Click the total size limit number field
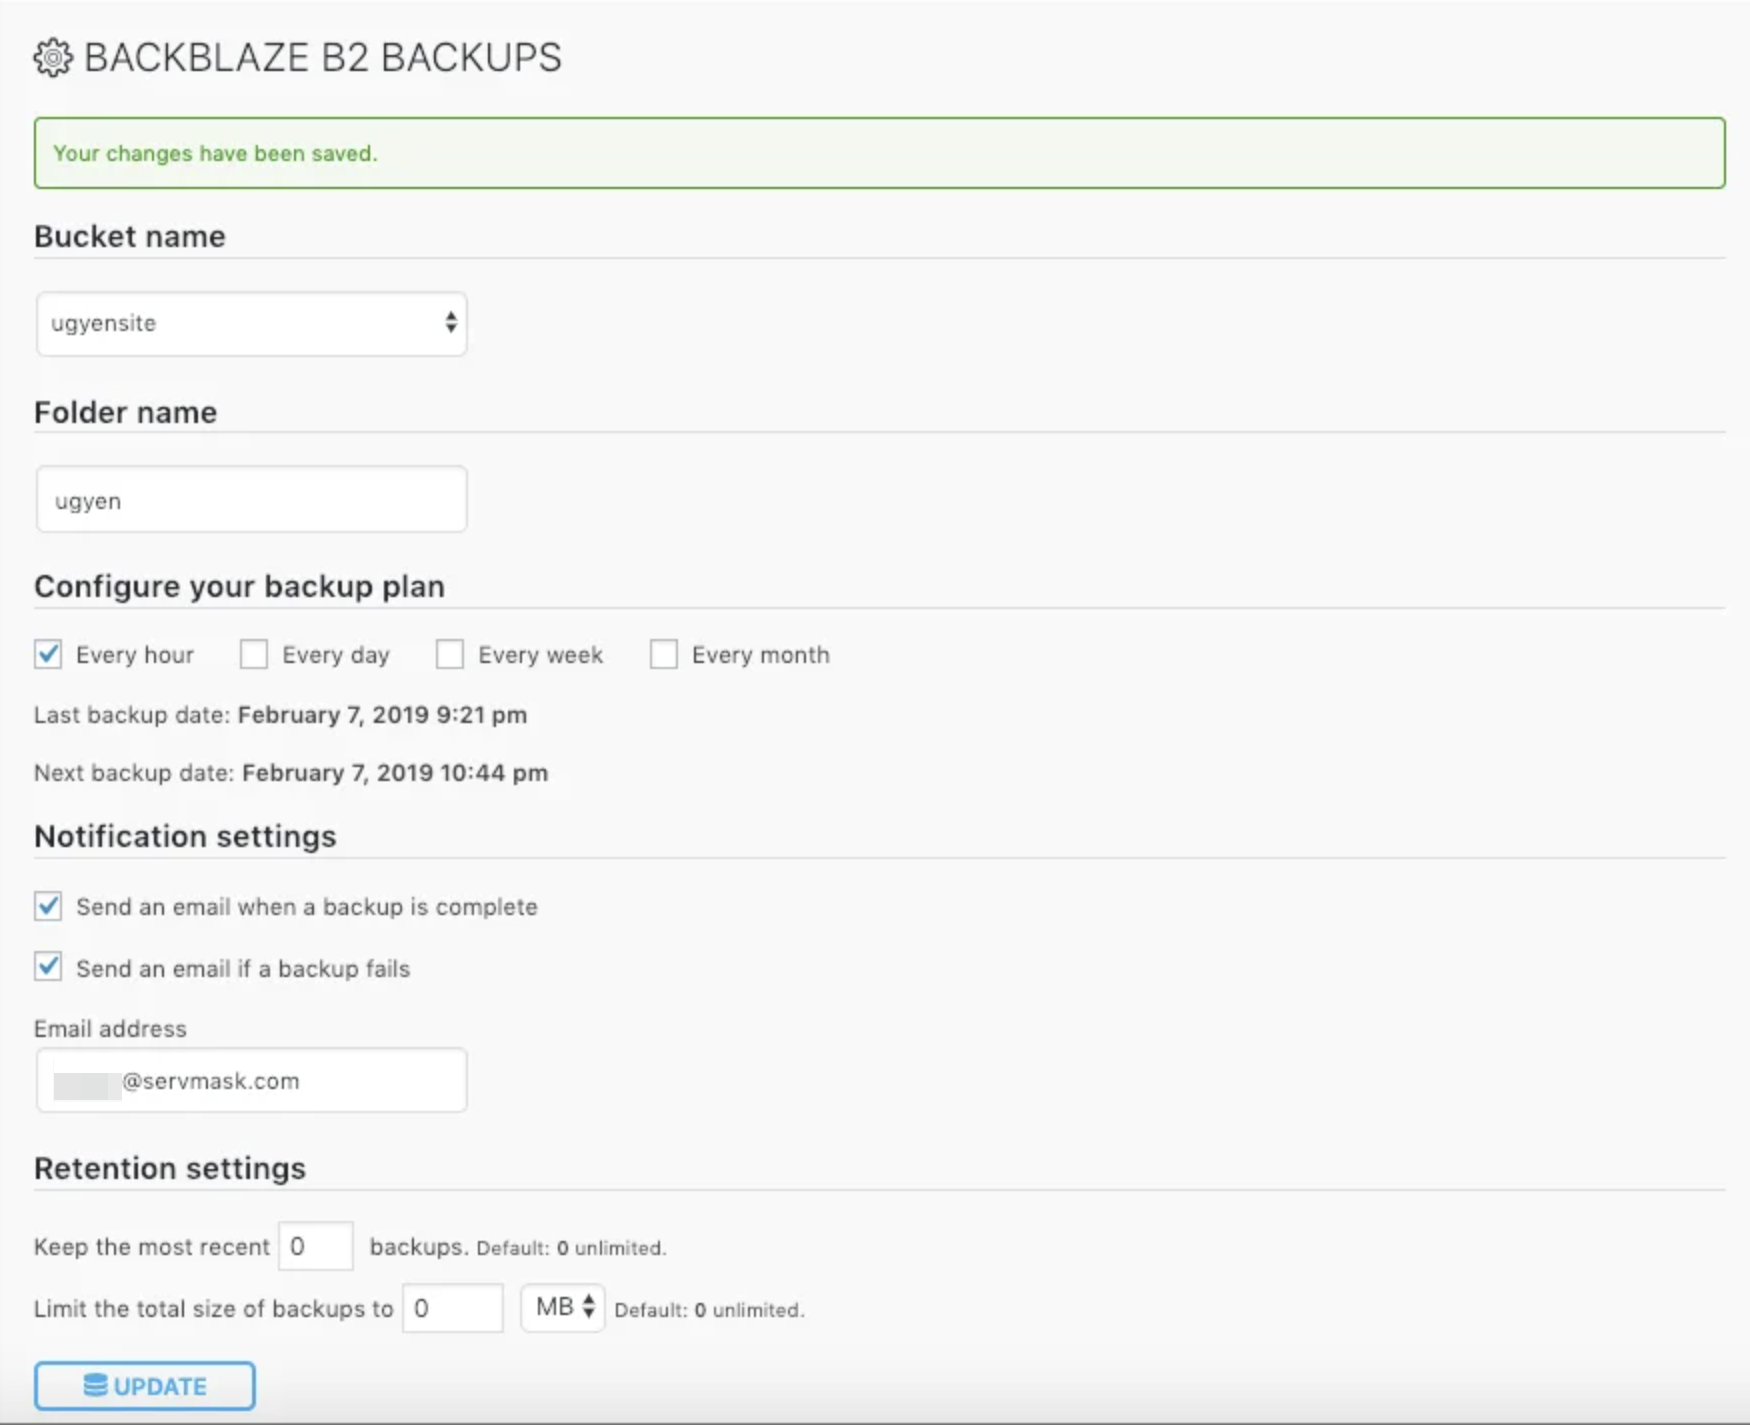Image resolution: width=1750 pixels, height=1428 pixels. point(452,1308)
